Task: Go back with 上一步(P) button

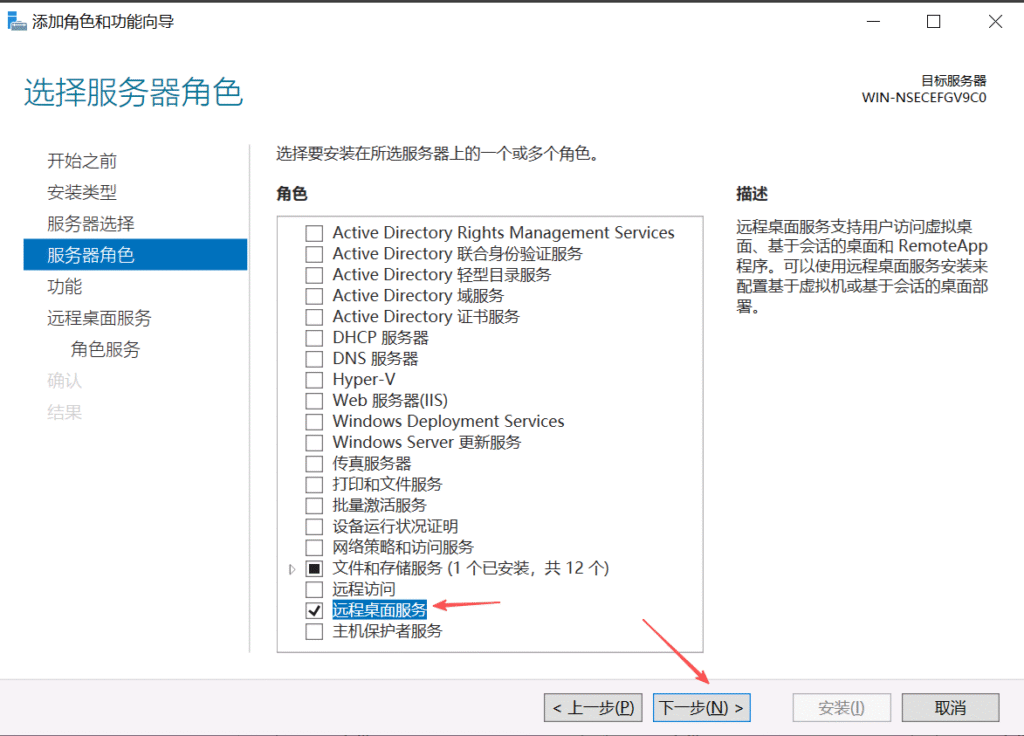Action: pyautogui.click(x=594, y=708)
